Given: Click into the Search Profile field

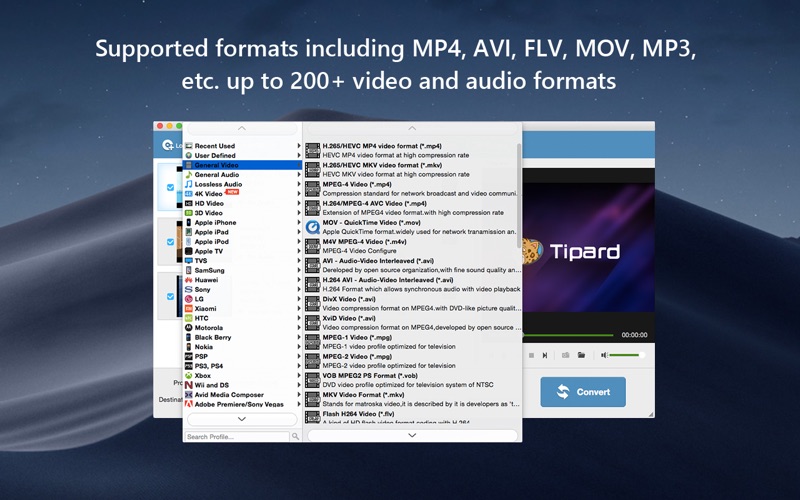Looking at the screenshot, I should tap(237, 437).
